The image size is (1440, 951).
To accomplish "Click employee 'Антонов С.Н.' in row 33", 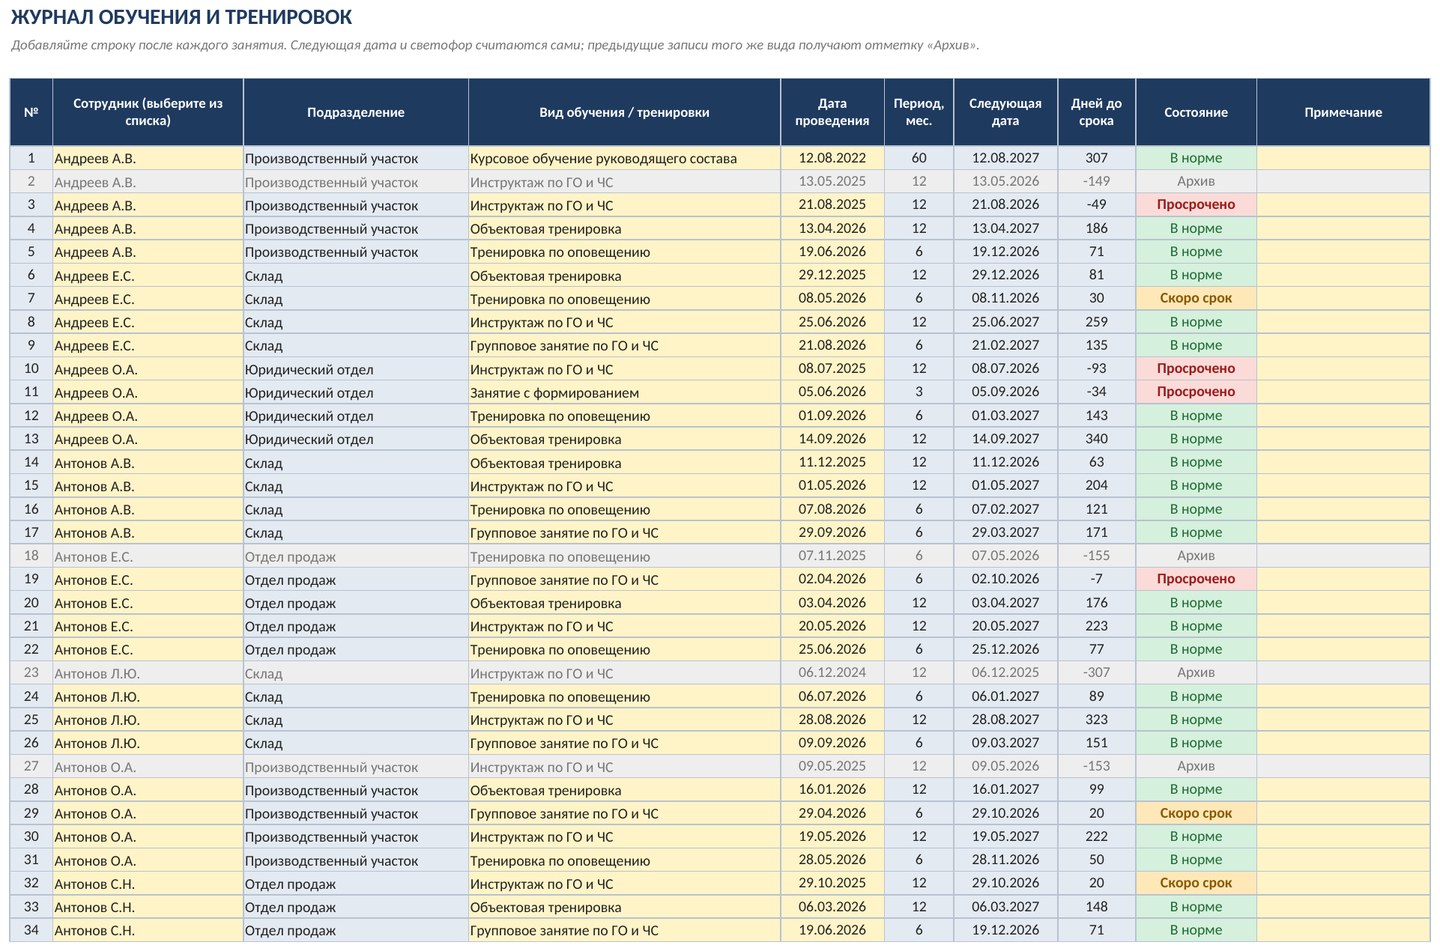I will point(148,907).
